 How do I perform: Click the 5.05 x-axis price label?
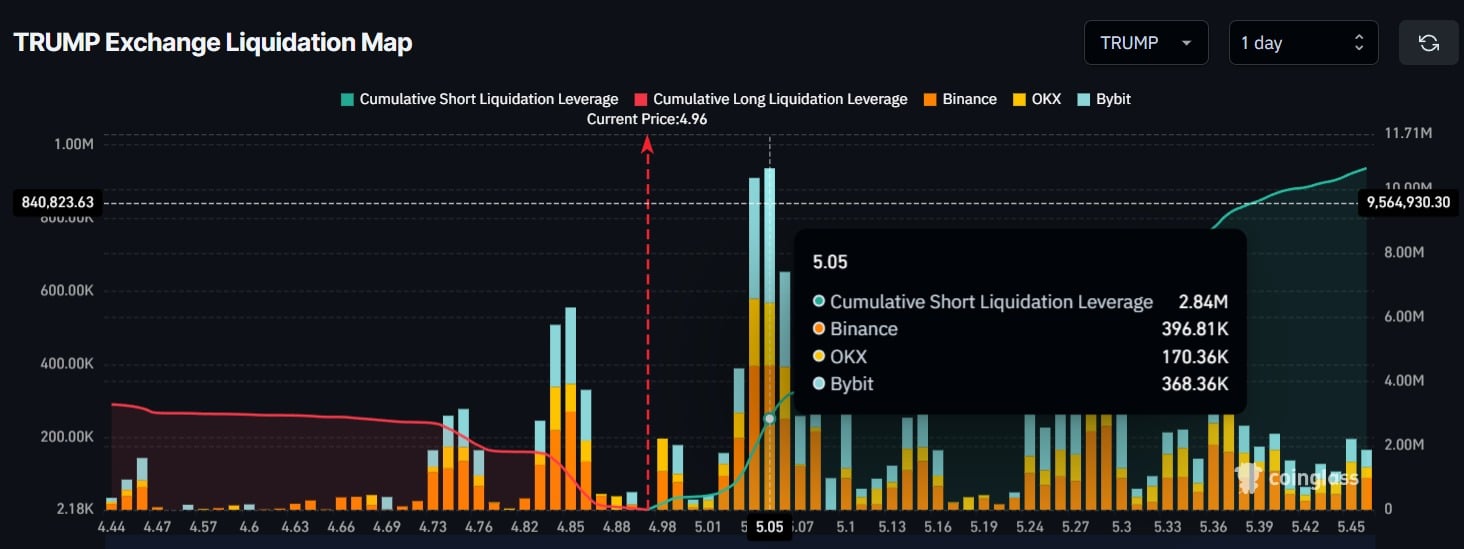click(769, 527)
